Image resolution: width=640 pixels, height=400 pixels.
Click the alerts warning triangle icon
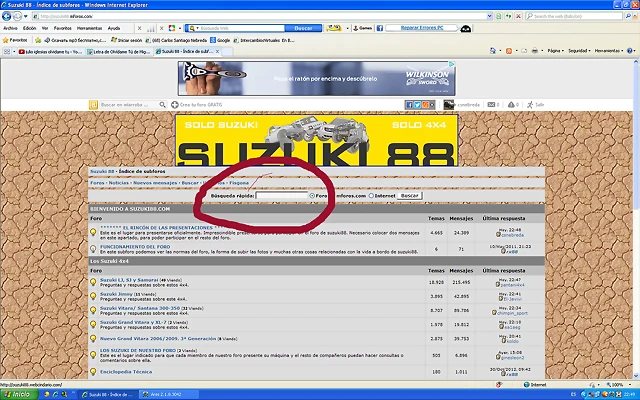pos(511,105)
